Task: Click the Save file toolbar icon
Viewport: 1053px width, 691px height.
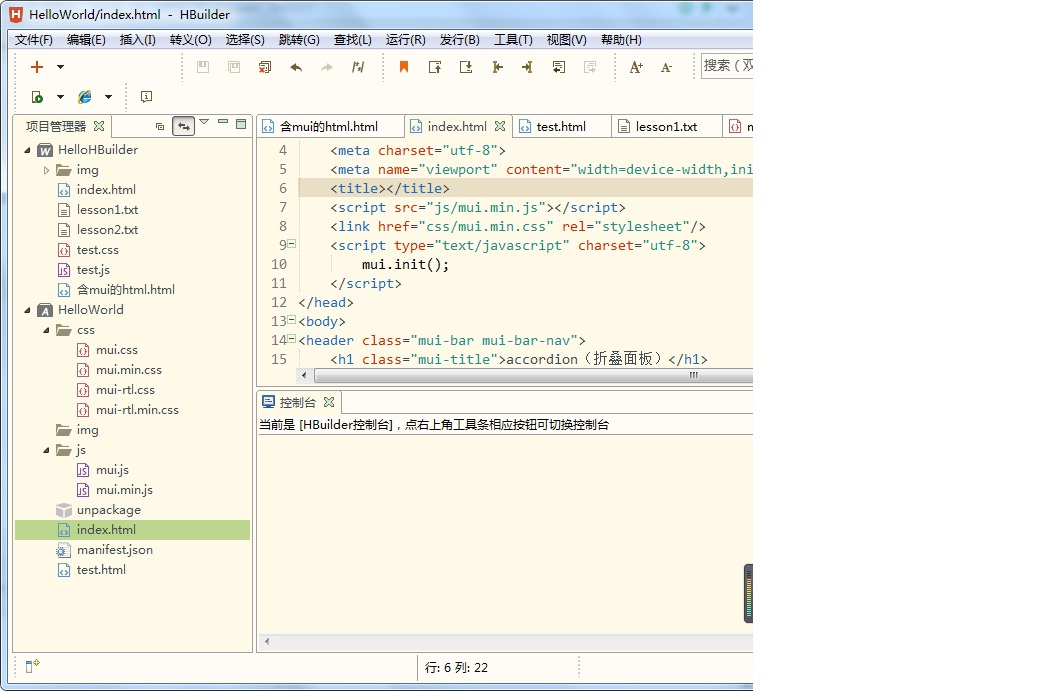Action: click(203, 66)
